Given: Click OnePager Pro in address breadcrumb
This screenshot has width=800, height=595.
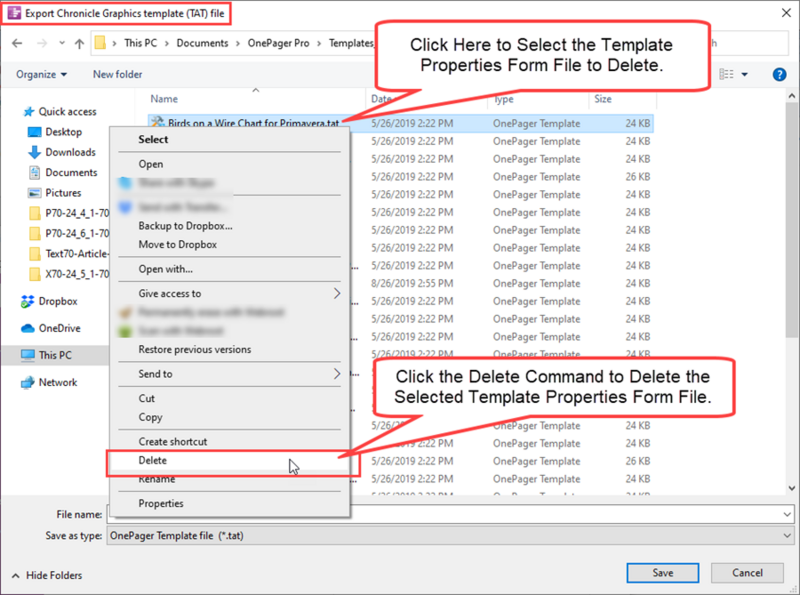Looking at the screenshot, I should [279, 43].
